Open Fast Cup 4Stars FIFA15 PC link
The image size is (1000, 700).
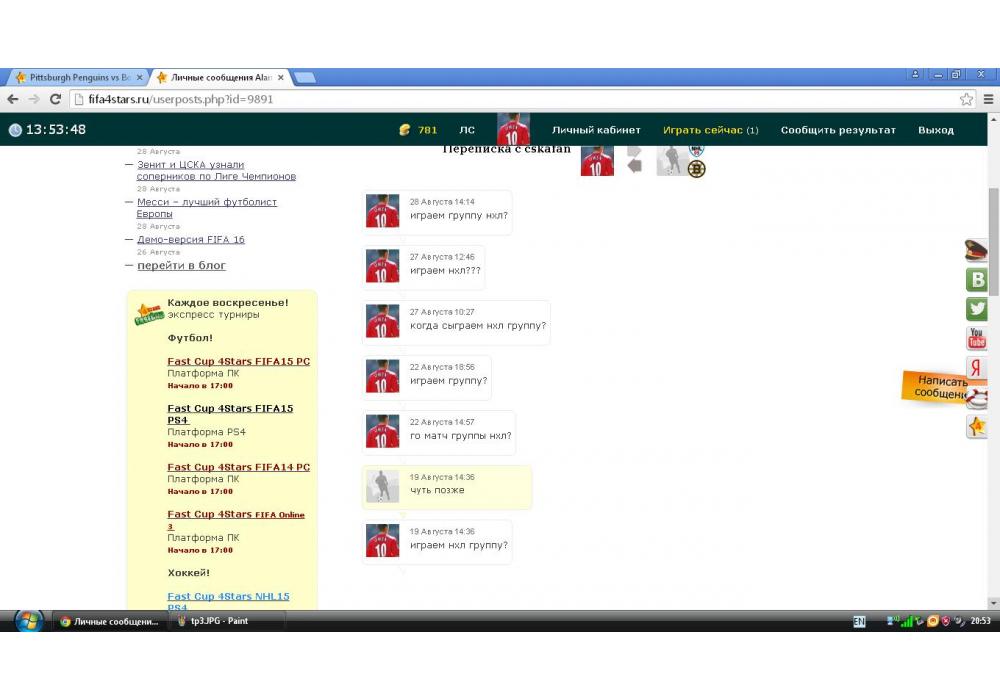point(238,361)
